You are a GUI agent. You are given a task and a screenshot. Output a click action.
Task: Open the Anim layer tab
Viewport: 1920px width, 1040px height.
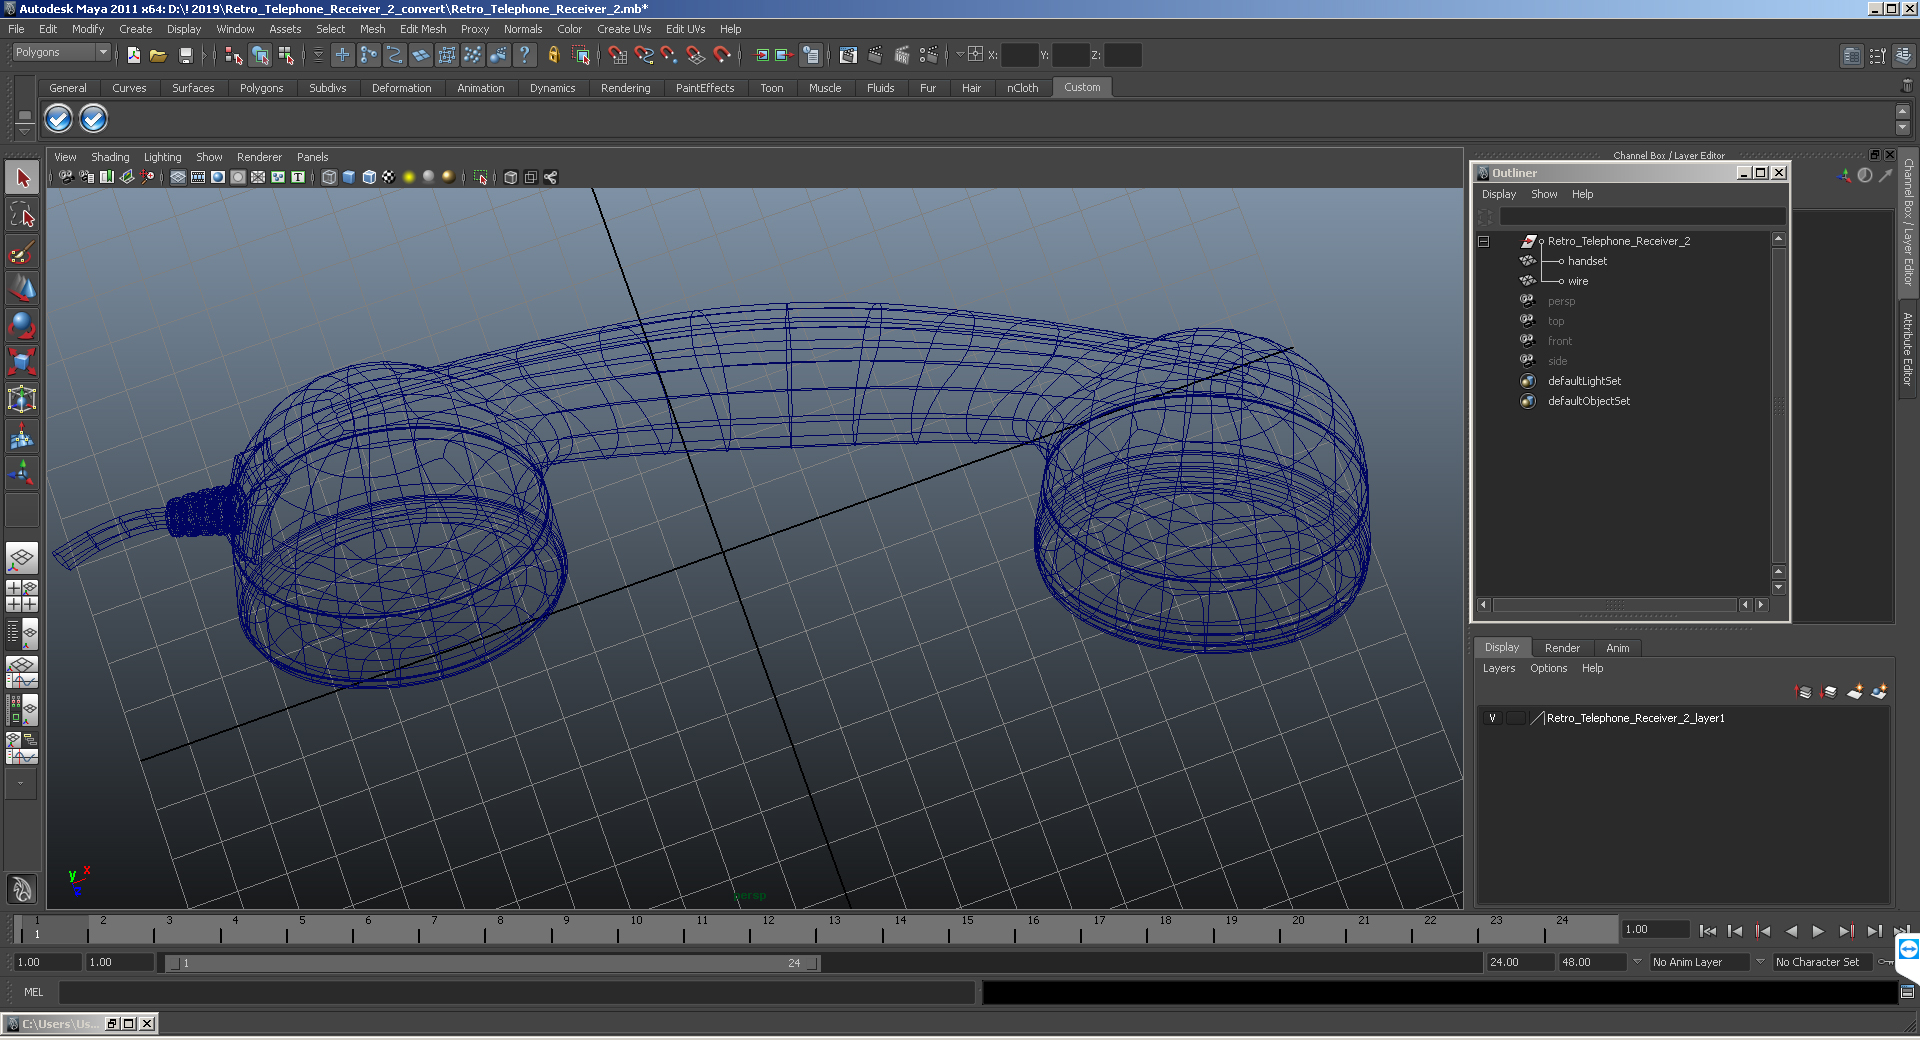1617,648
